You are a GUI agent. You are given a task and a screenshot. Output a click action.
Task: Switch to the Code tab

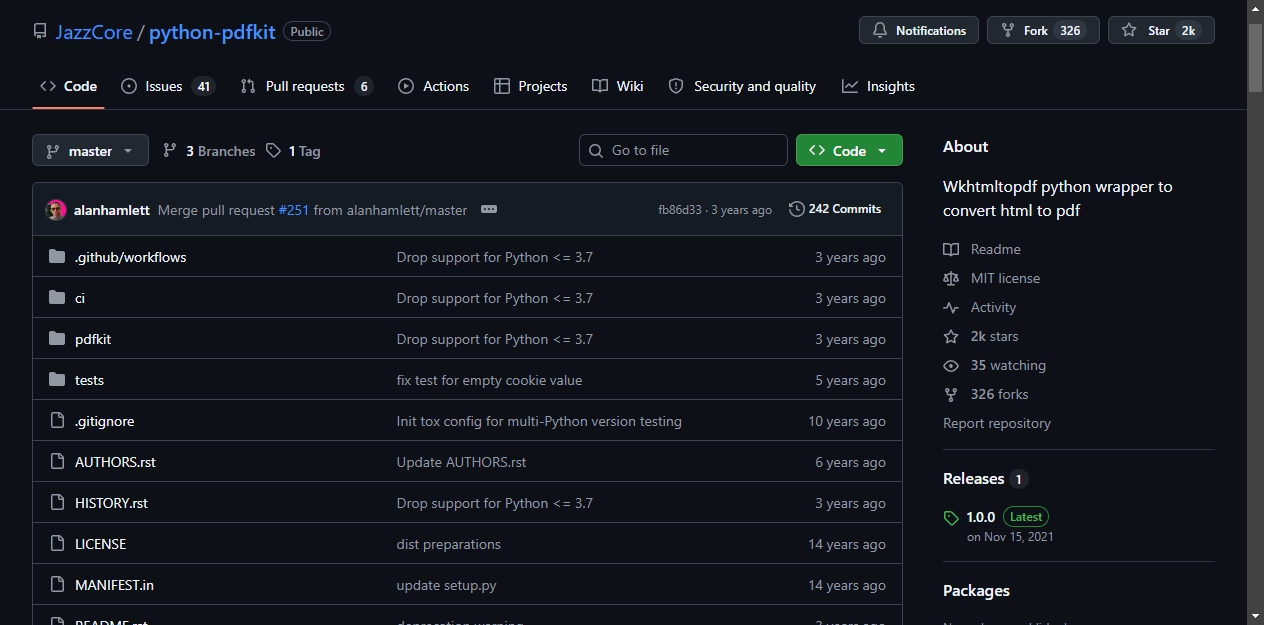(x=68, y=86)
